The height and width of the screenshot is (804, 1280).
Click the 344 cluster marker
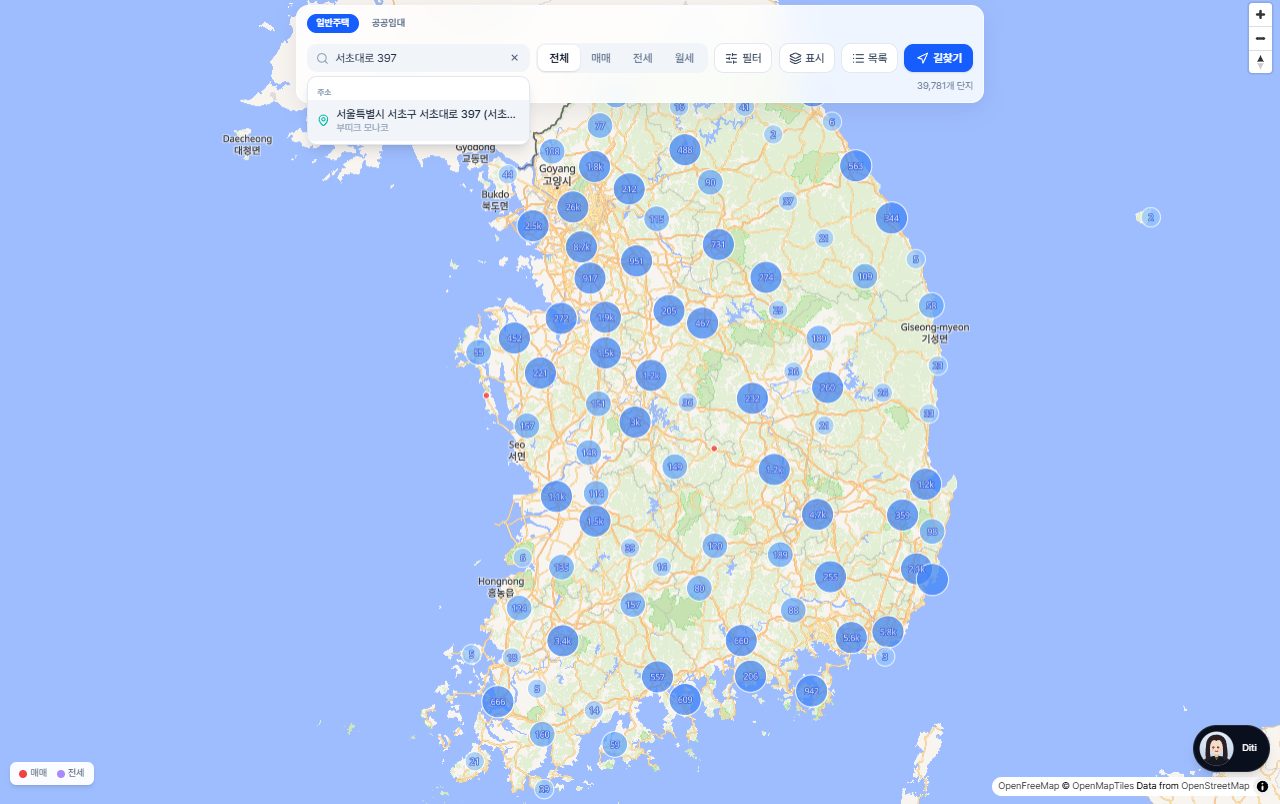pos(891,217)
